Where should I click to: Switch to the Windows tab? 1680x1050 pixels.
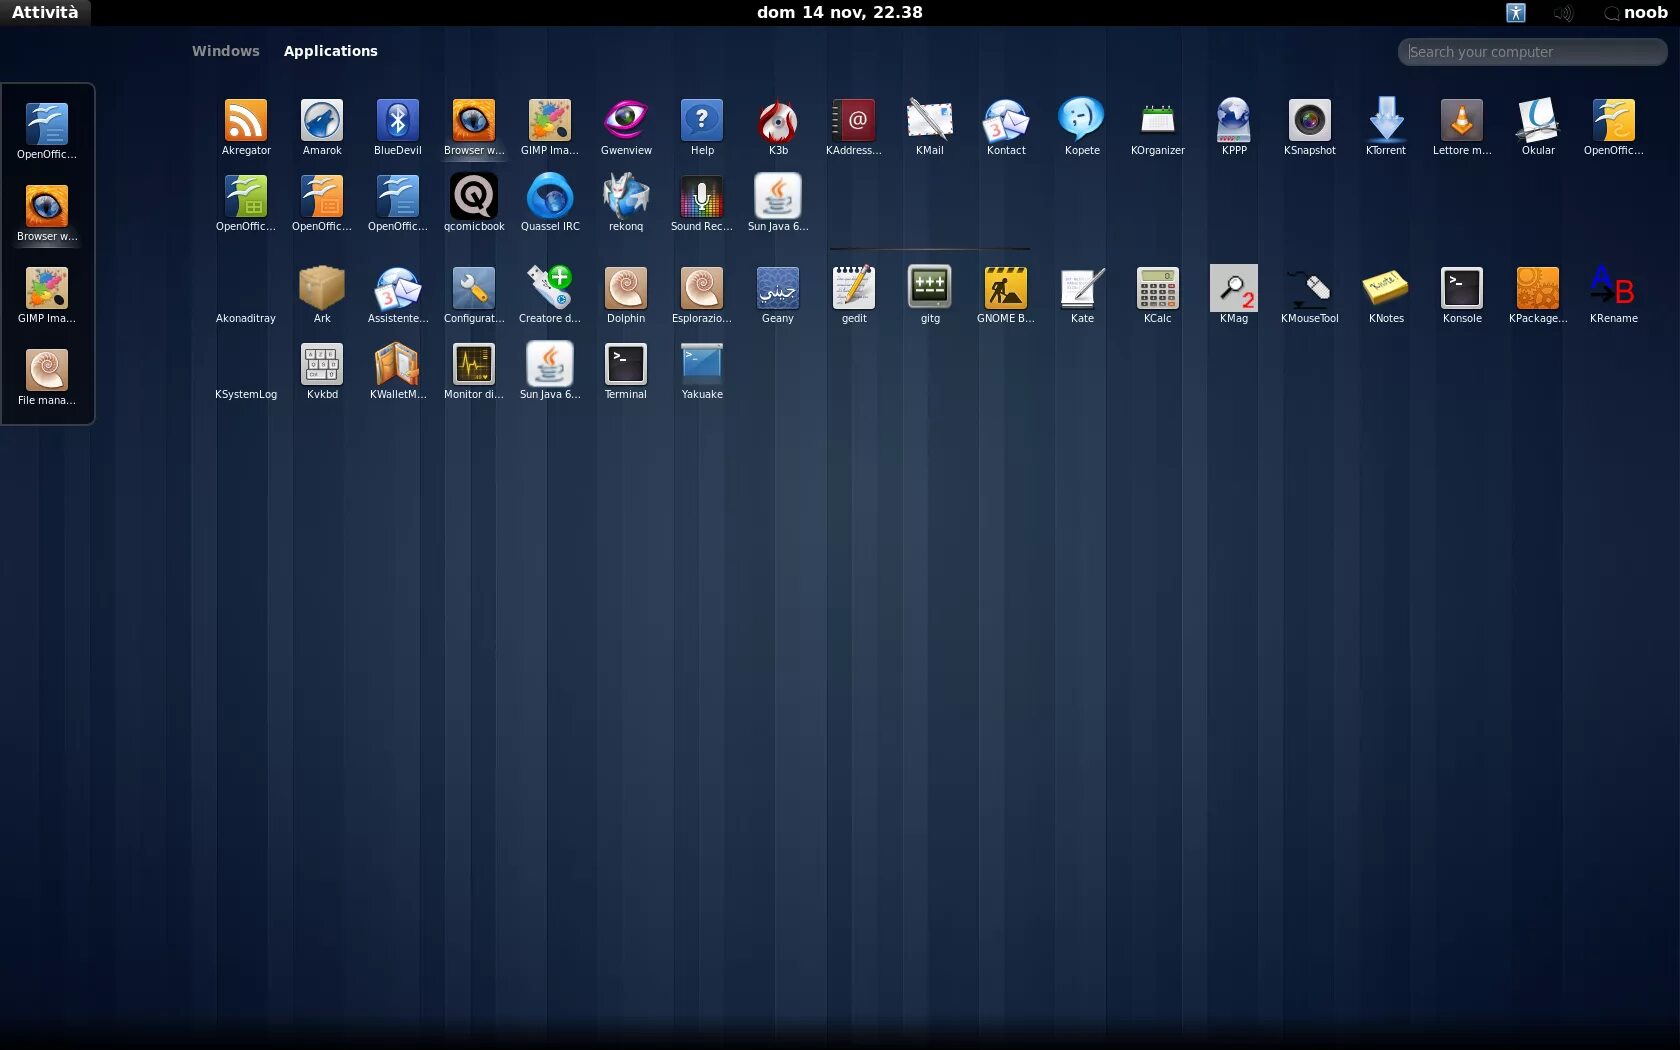226,51
